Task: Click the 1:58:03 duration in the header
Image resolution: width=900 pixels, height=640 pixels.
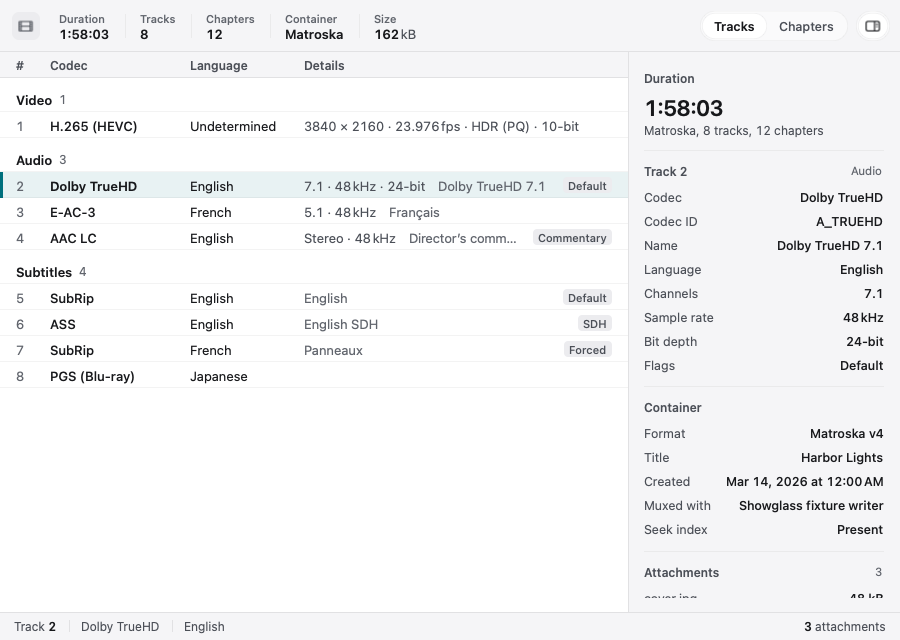Action: click(84, 34)
